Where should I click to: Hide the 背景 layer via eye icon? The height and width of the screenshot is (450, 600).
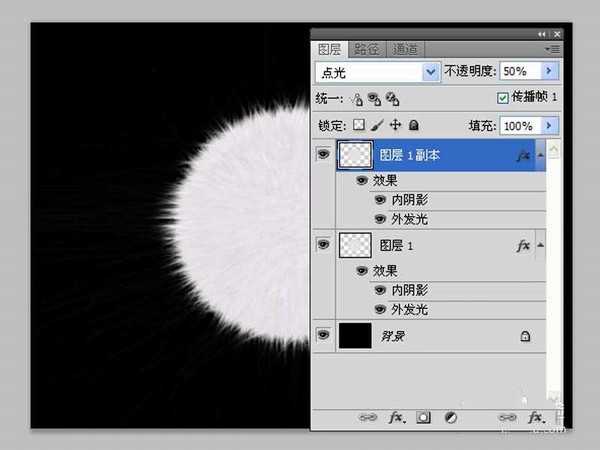point(323,337)
